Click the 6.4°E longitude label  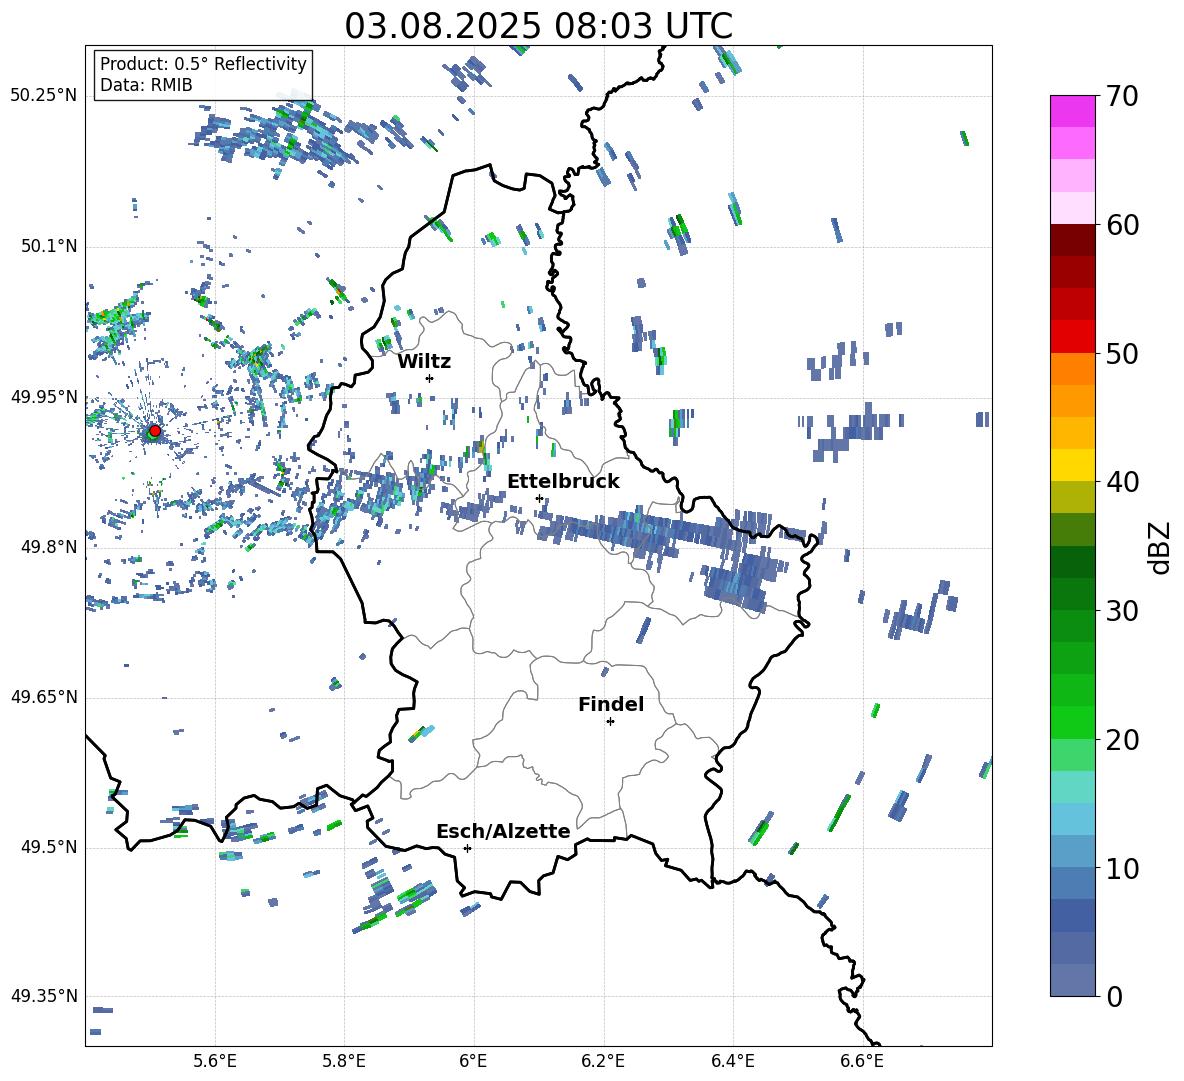[x=732, y=1061]
